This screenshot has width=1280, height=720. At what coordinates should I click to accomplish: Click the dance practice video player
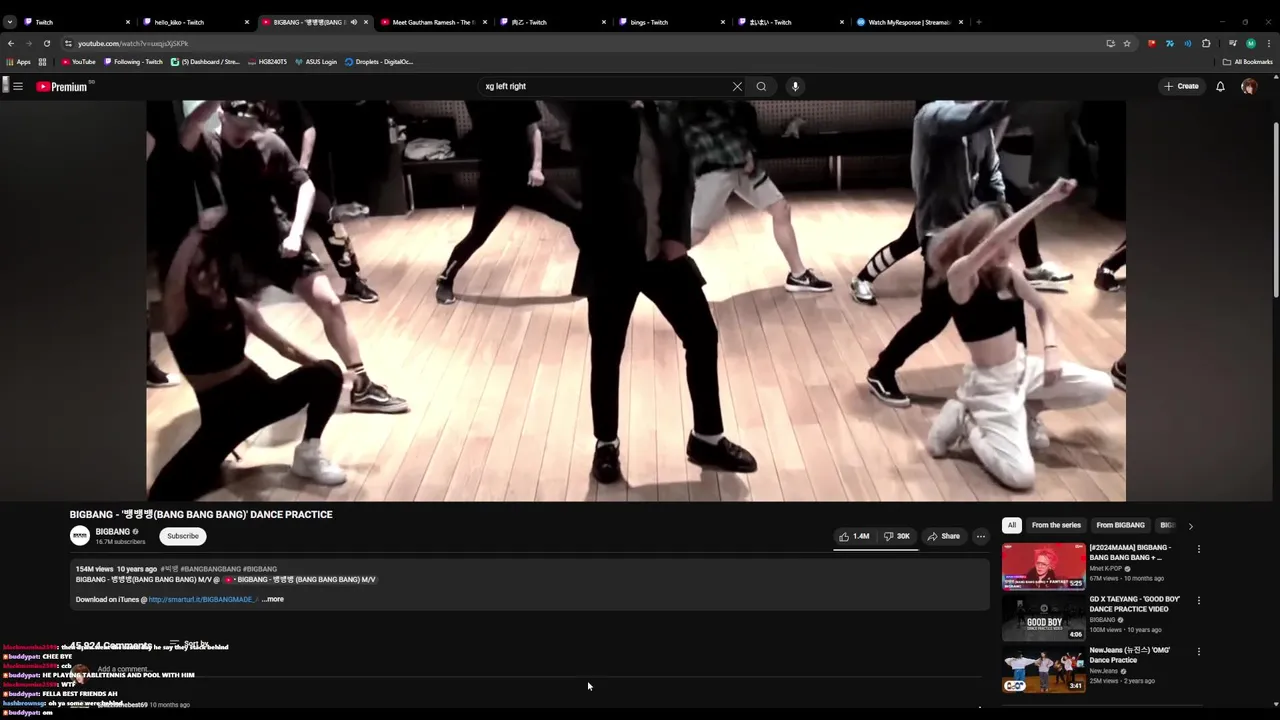click(x=636, y=300)
